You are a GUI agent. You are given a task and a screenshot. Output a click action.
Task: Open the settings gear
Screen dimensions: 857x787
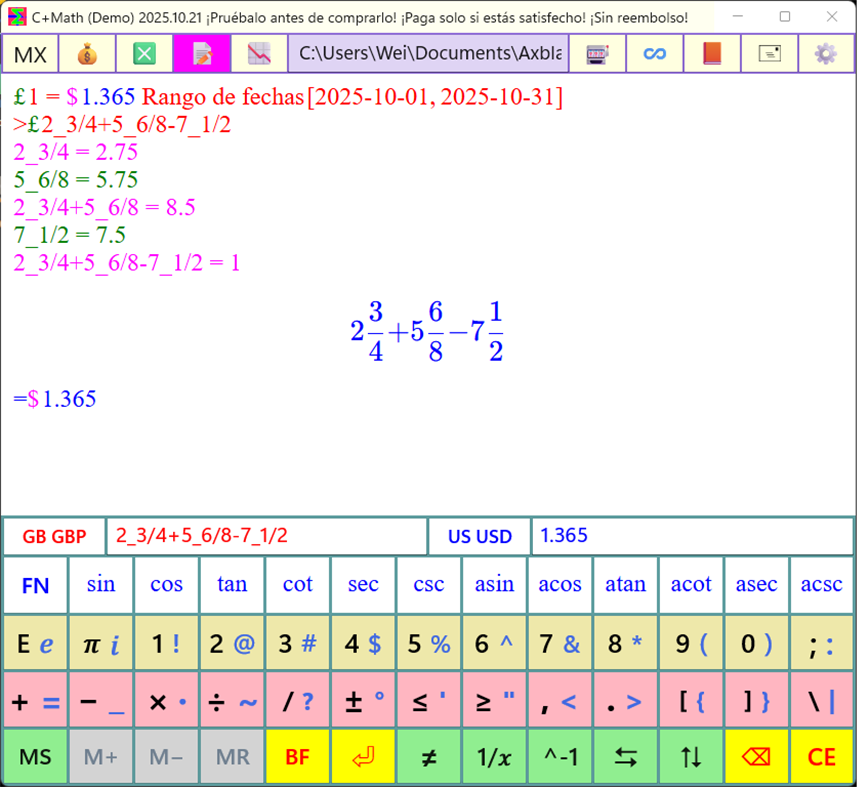(x=825, y=53)
